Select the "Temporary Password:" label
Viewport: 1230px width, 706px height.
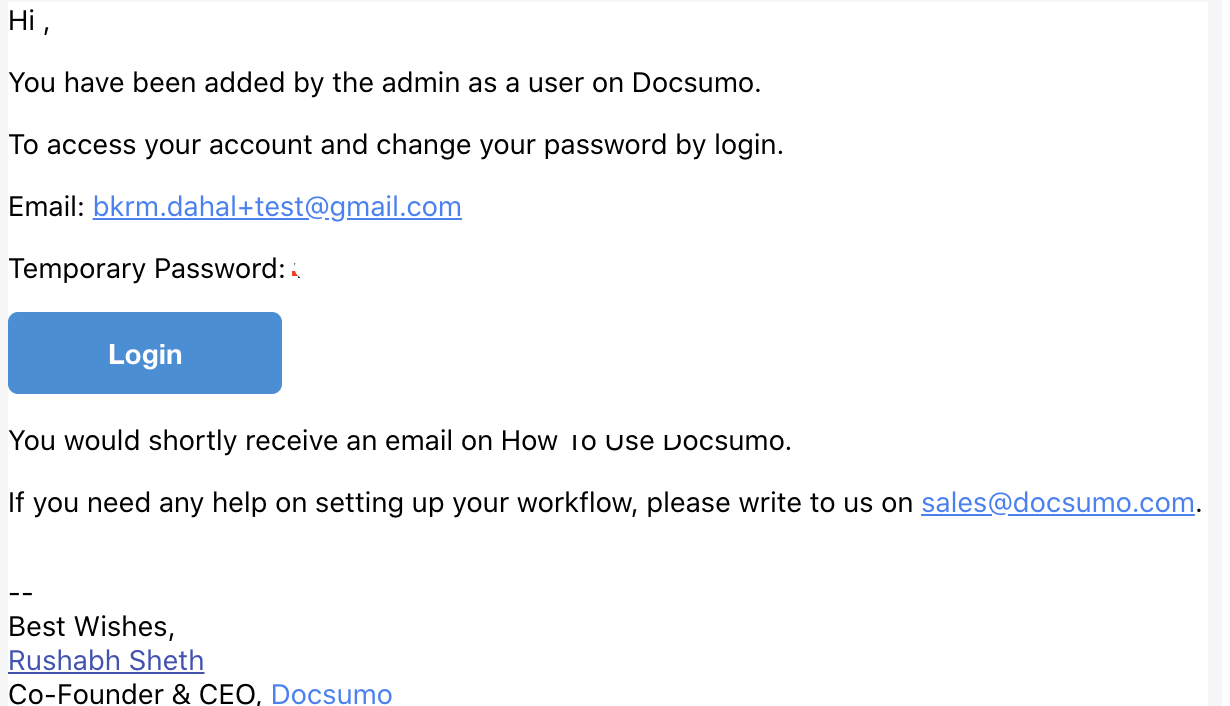[x=148, y=269]
